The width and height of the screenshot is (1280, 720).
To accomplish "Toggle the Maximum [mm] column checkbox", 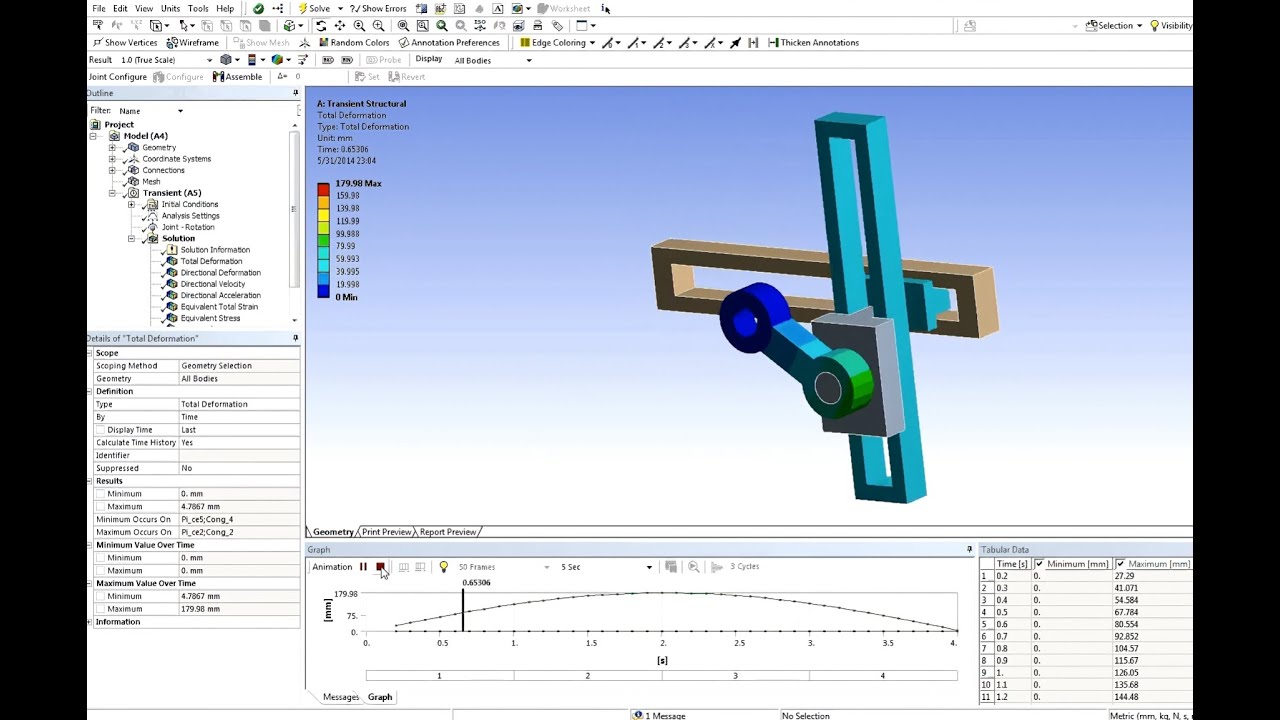I will coord(1120,564).
